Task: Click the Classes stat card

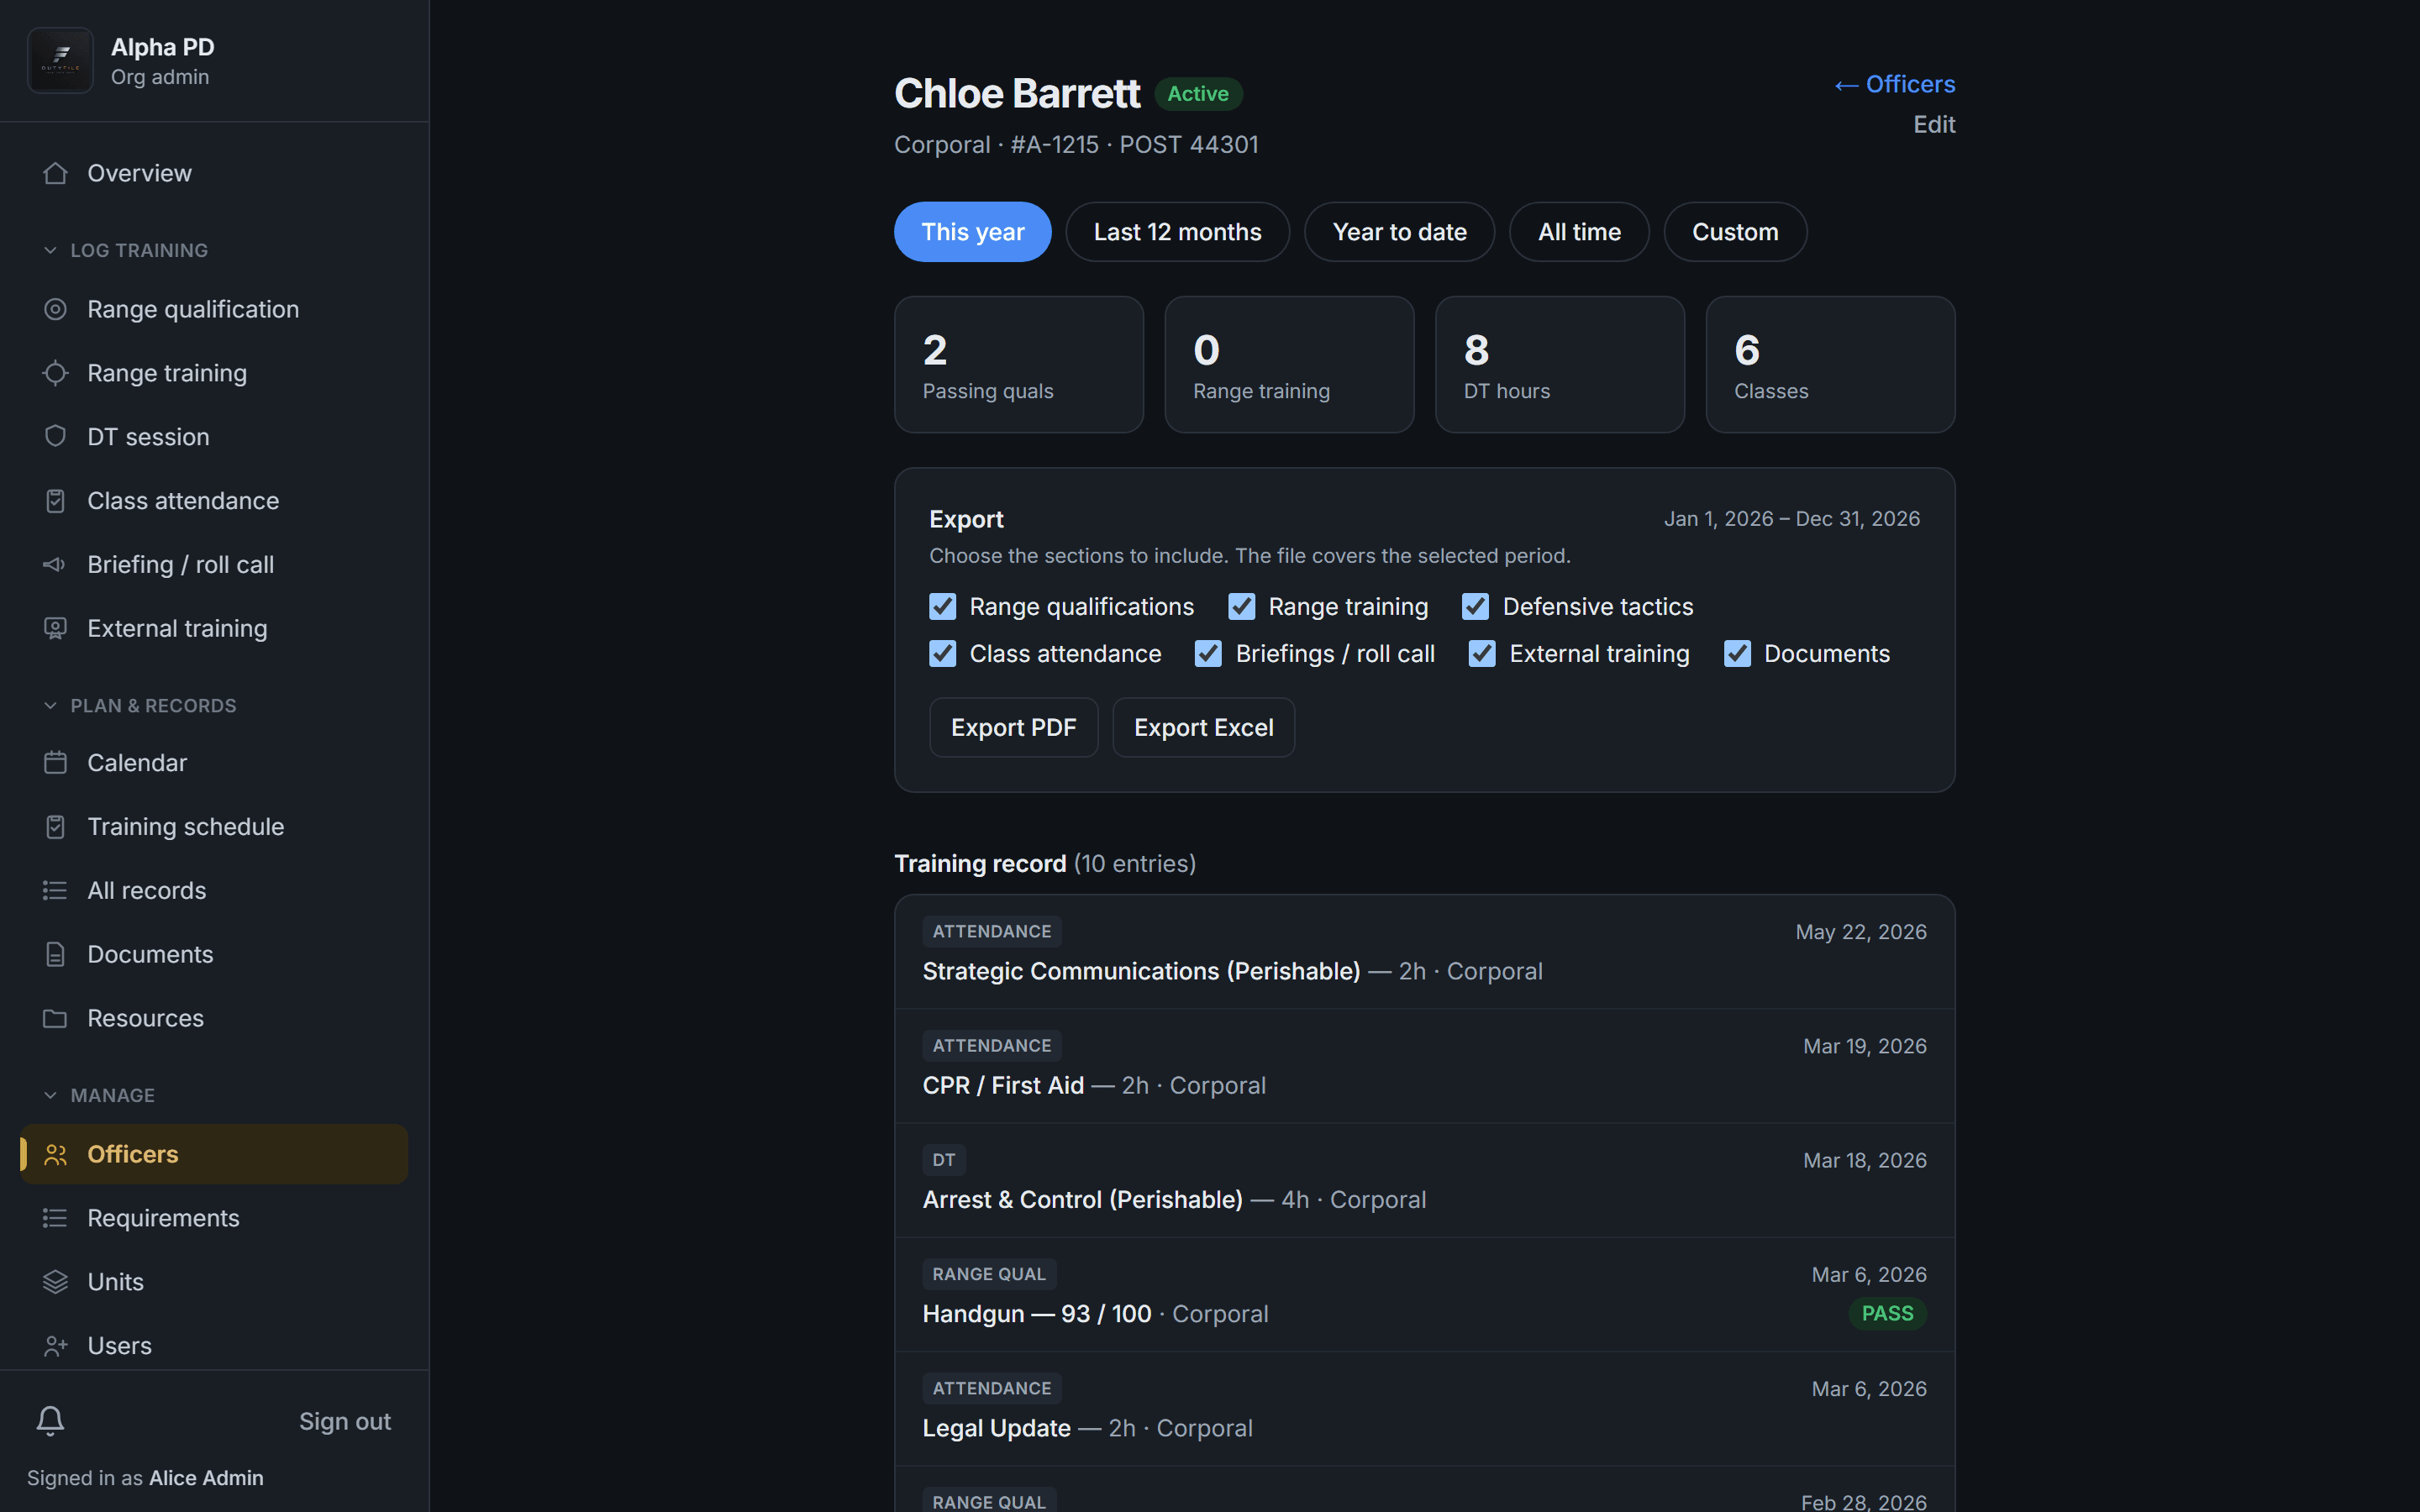Action: point(1830,365)
